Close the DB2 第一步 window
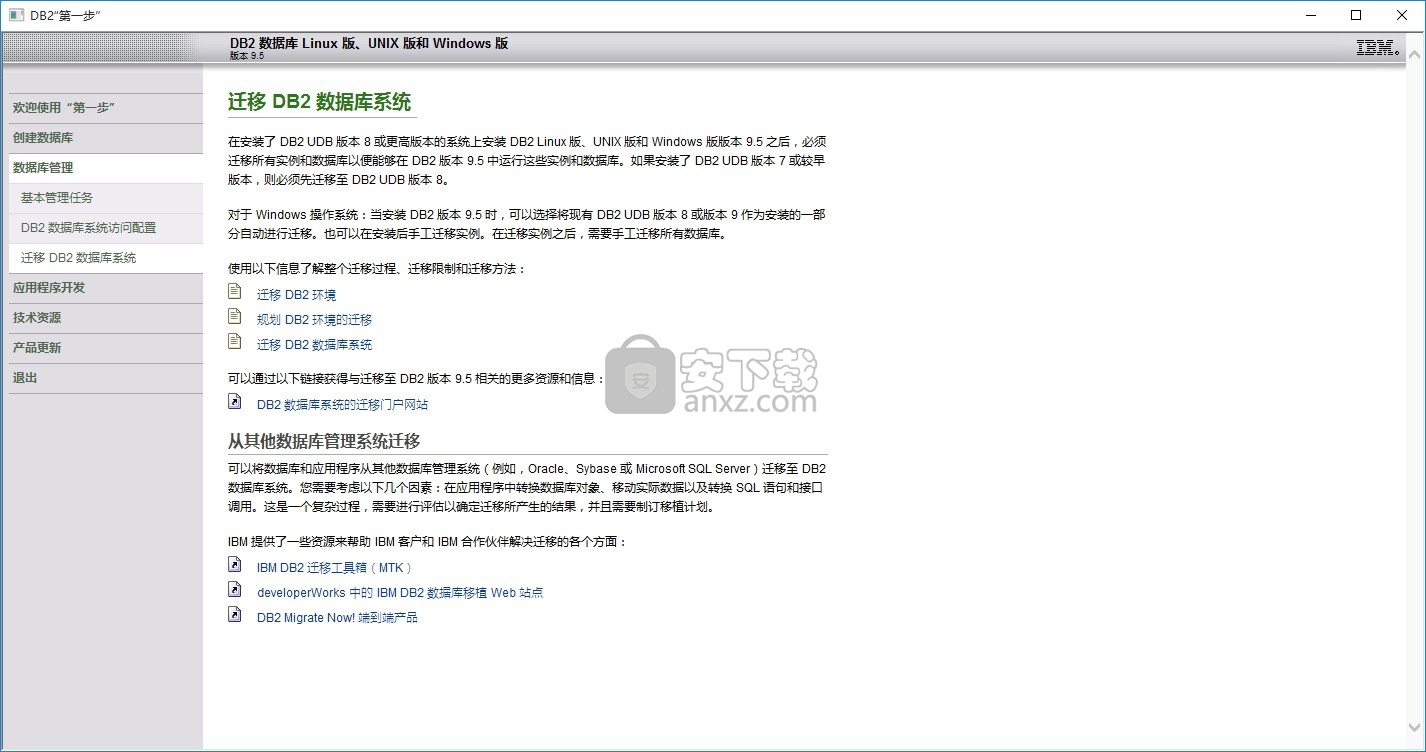This screenshot has height=752, width=1426. coord(1402,15)
